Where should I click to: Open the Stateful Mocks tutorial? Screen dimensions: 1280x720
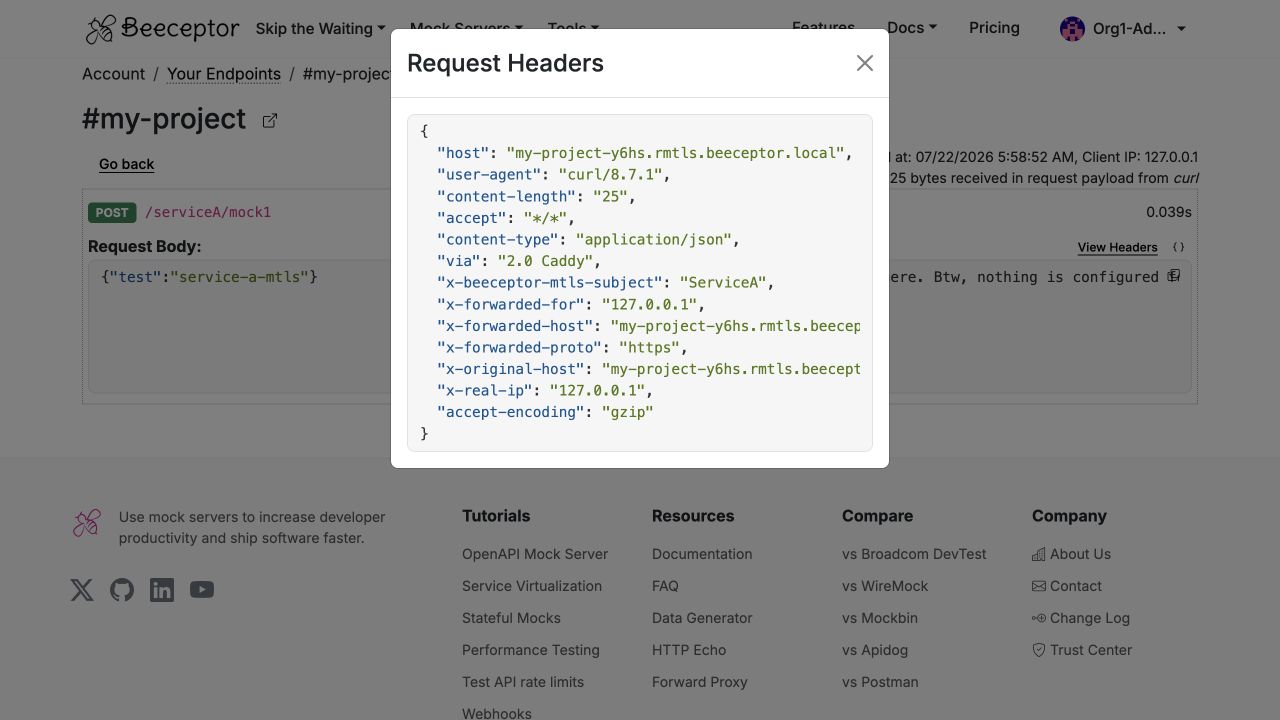(511, 618)
